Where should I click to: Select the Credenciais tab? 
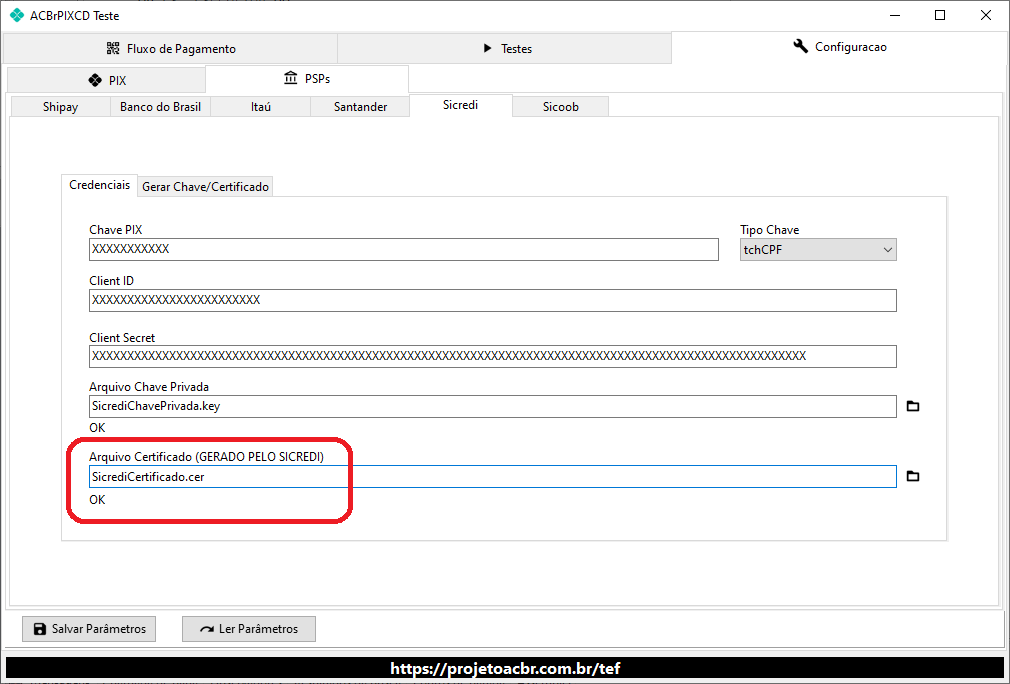point(100,185)
